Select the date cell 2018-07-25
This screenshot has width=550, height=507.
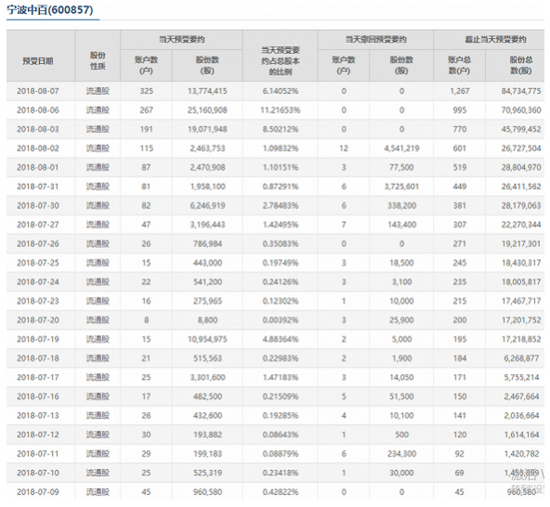pyautogui.click(x=38, y=263)
